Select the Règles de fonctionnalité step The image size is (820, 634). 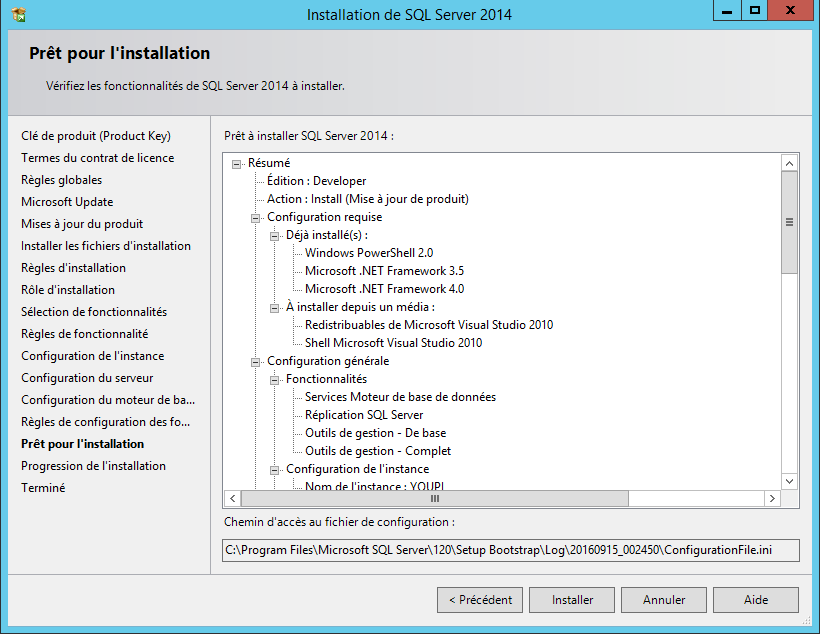point(84,334)
